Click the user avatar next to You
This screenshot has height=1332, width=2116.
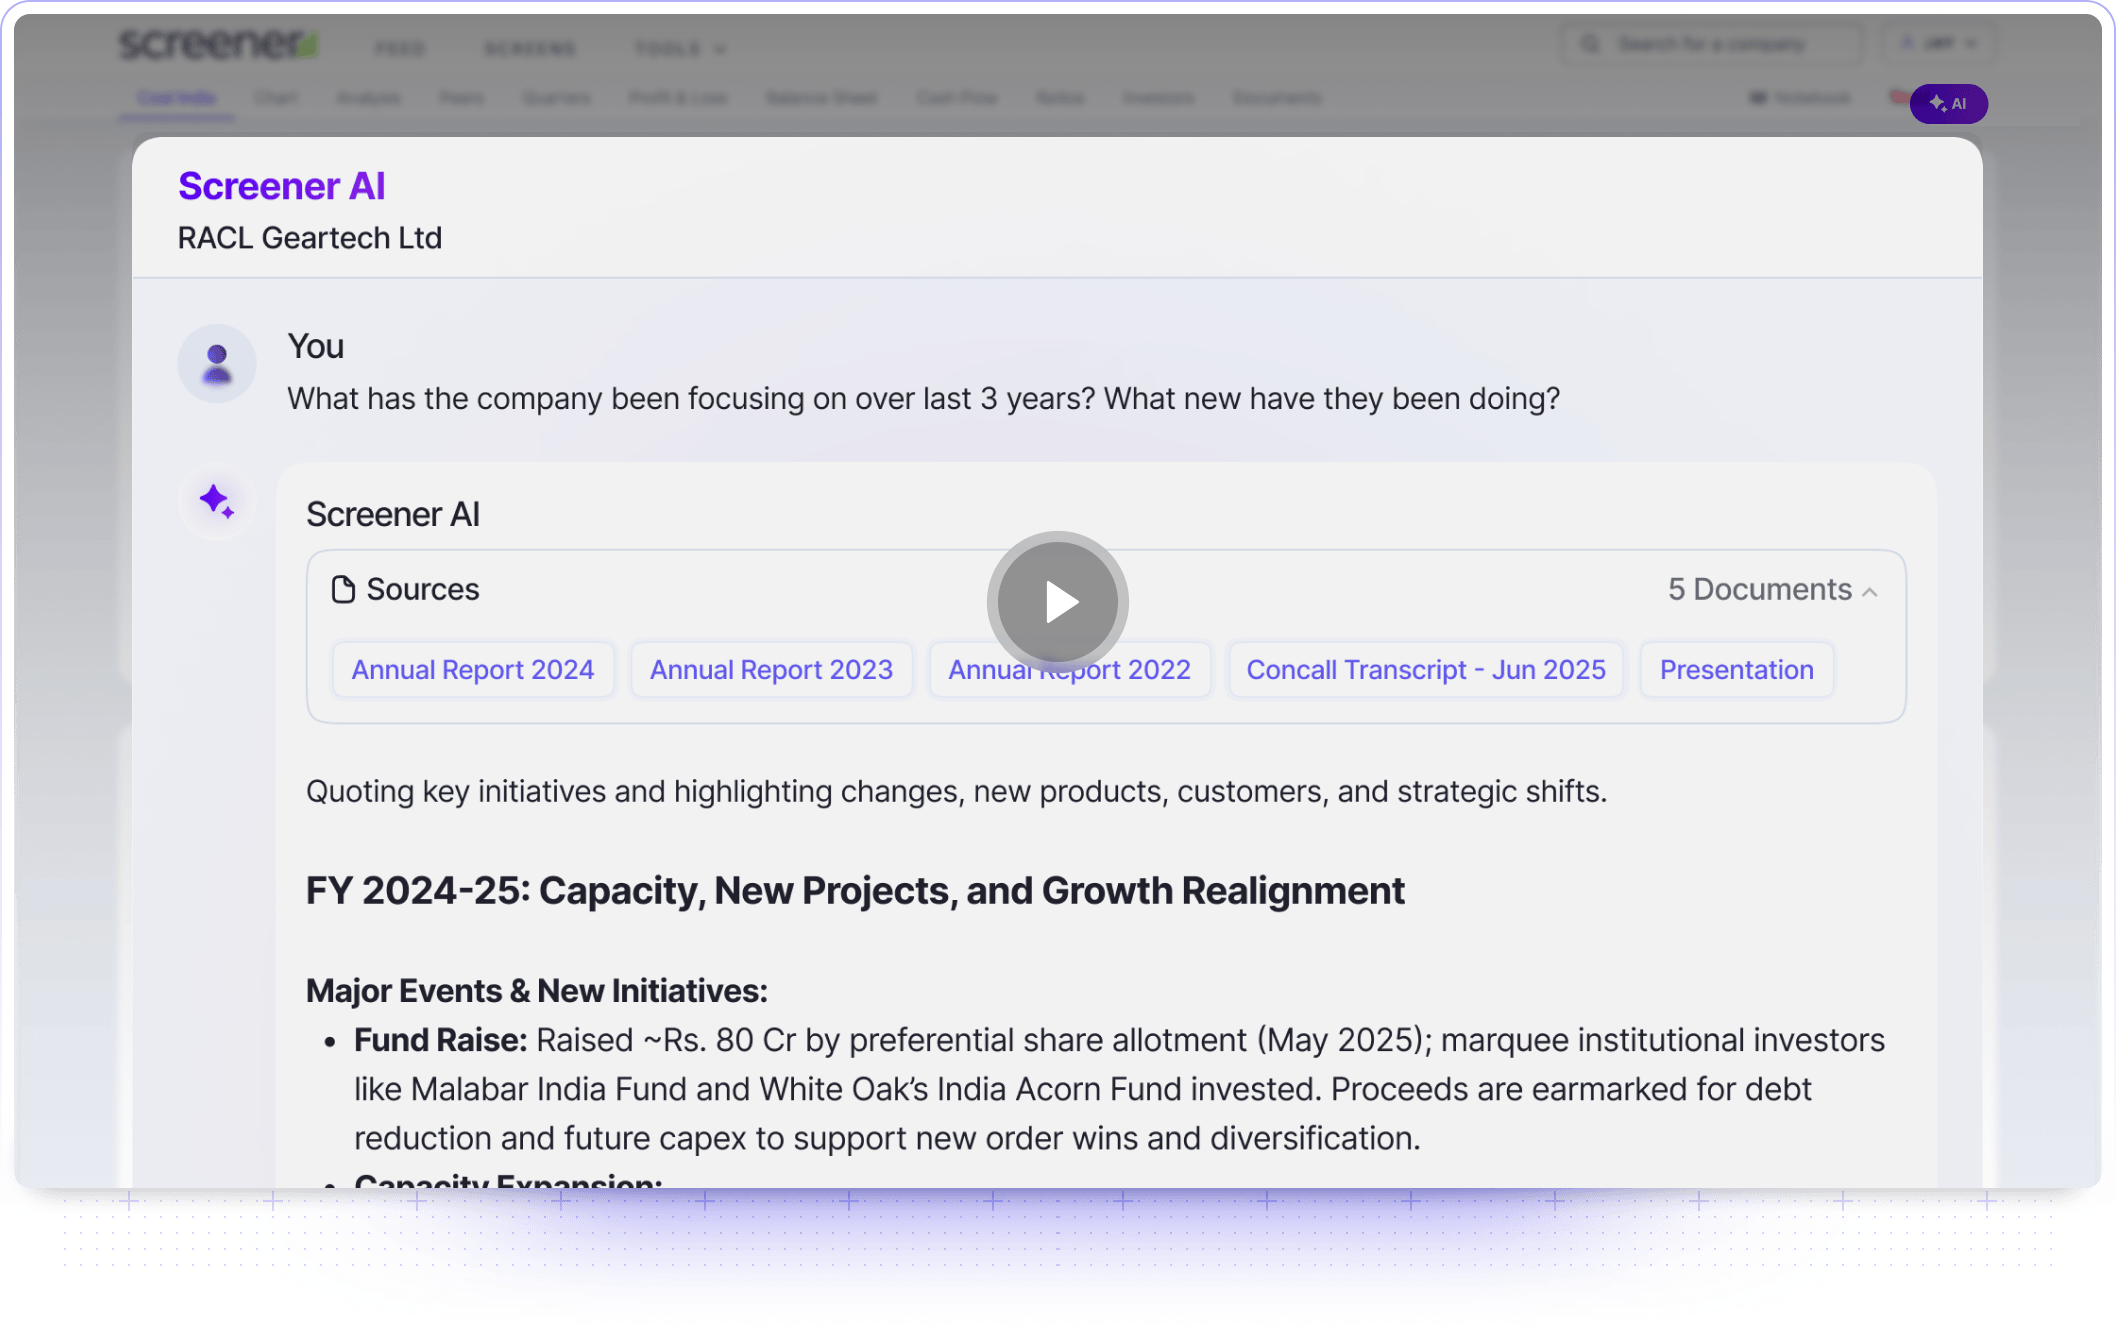tap(217, 363)
